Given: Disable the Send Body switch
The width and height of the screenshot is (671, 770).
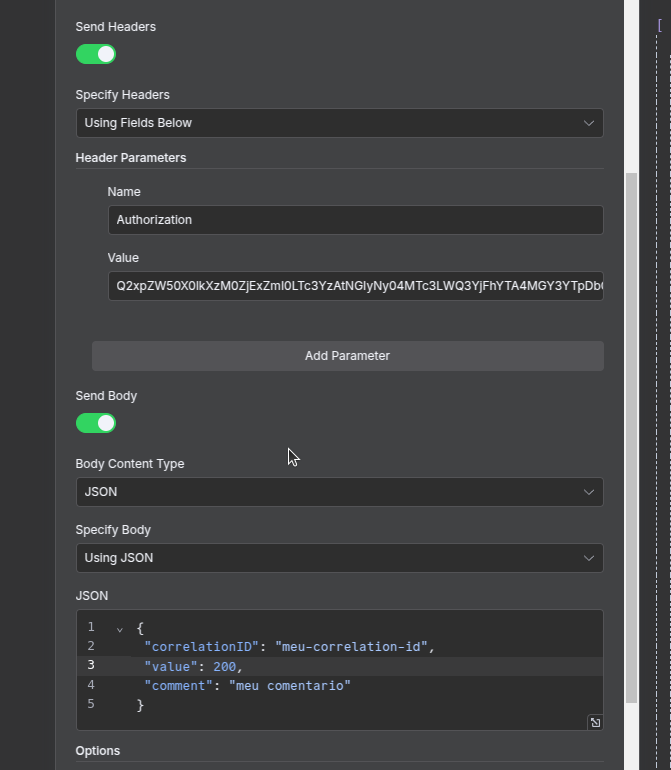Looking at the screenshot, I should [96, 423].
